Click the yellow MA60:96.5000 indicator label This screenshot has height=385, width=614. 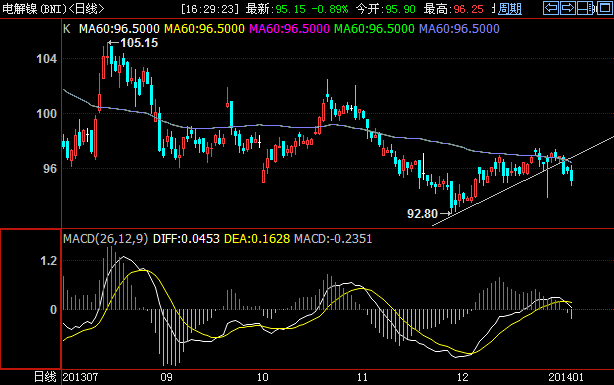204,29
